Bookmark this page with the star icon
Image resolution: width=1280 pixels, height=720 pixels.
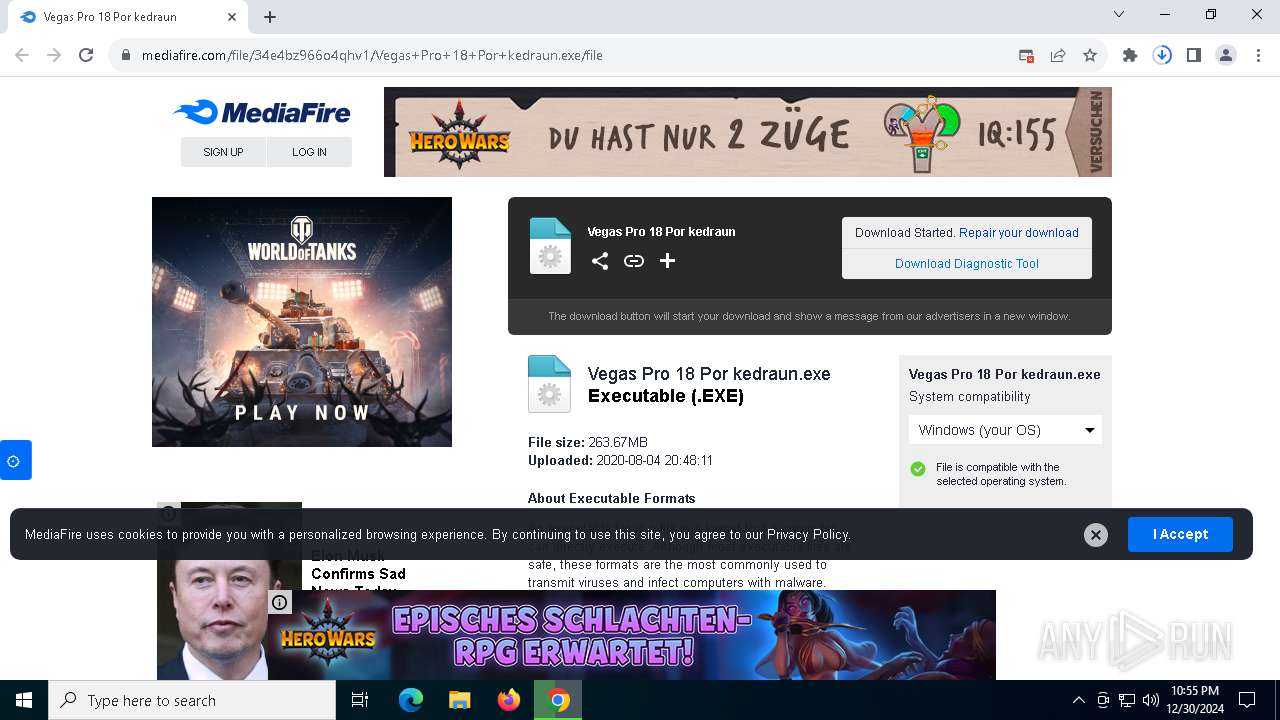tap(1090, 55)
